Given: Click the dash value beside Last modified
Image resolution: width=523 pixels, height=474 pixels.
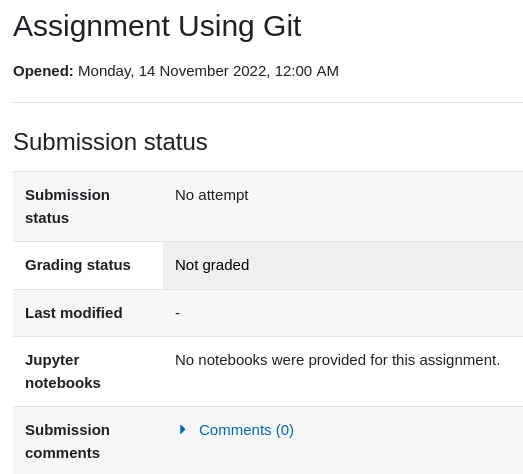Looking at the screenshot, I should tap(177, 313).
